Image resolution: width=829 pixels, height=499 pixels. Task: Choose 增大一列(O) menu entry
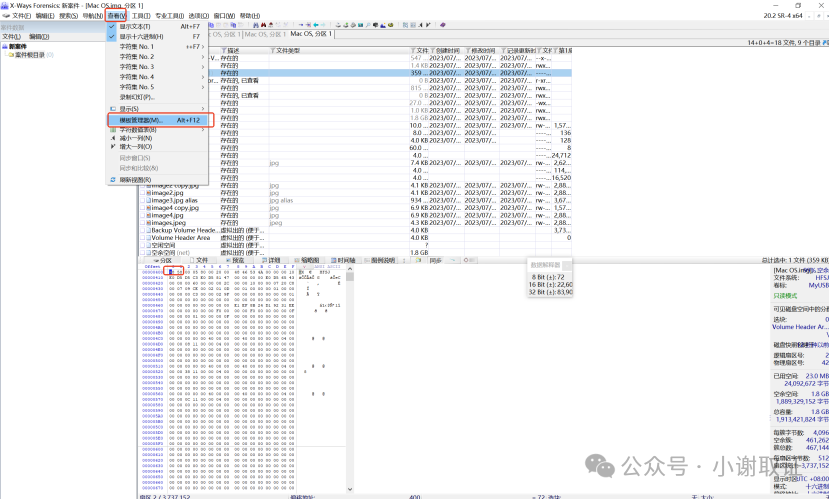point(157,146)
